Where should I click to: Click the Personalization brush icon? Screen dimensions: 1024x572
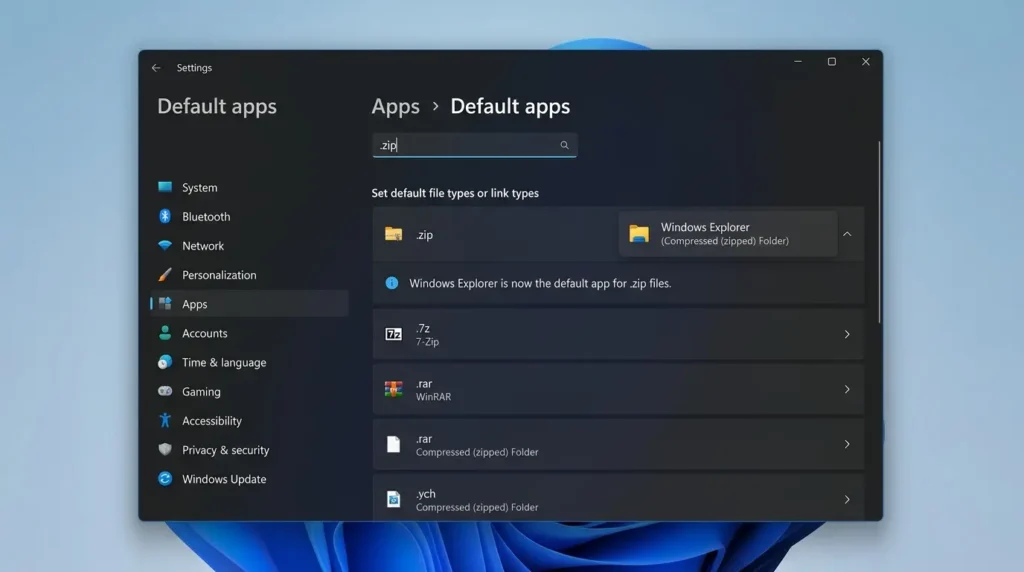pos(165,275)
